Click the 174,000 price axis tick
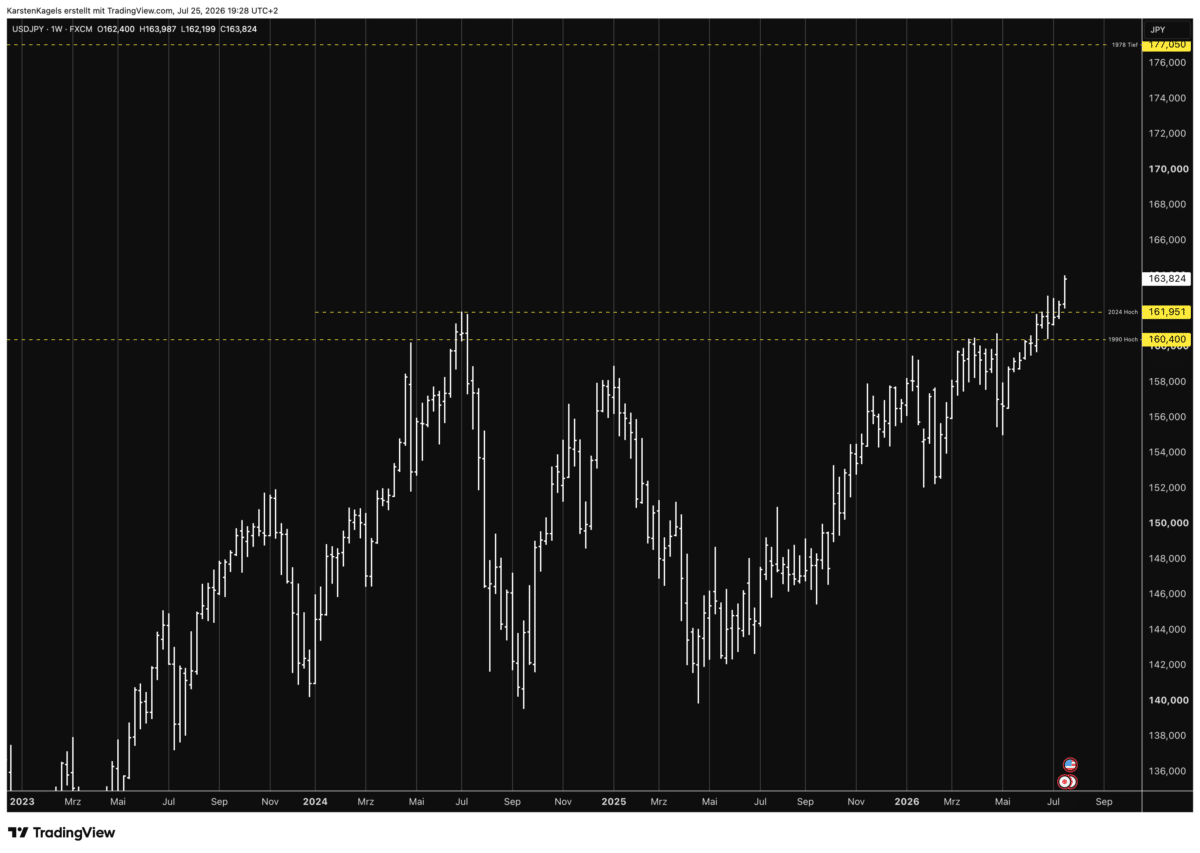The width and height of the screenshot is (1200, 853). point(1167,98)
